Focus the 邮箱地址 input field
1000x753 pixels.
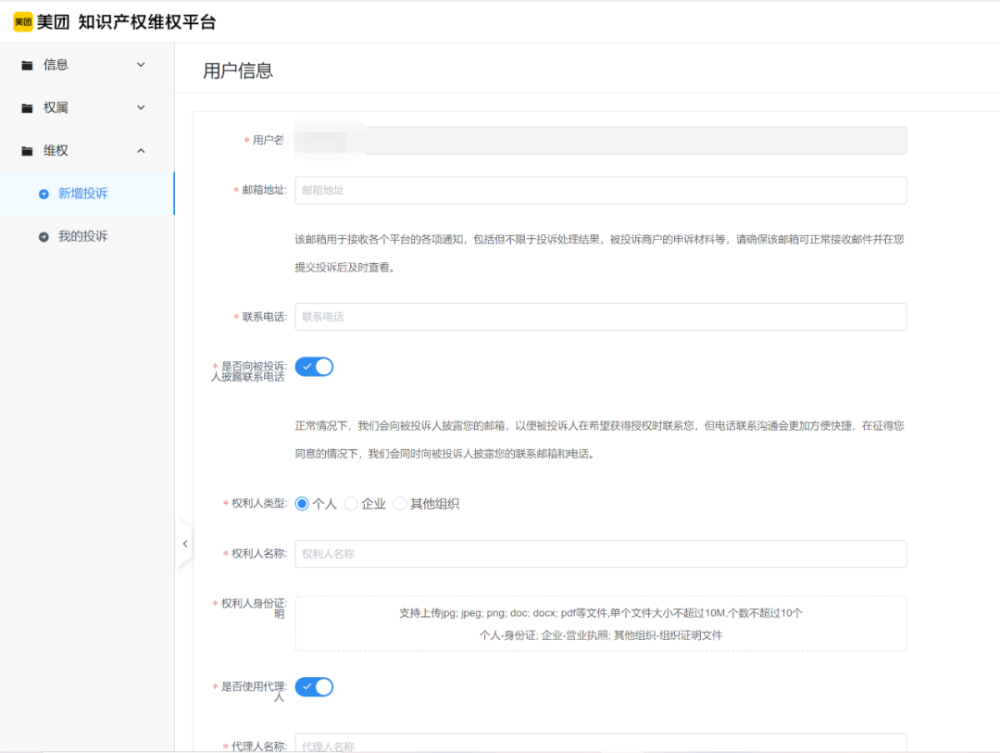click(x=601, y=190)
